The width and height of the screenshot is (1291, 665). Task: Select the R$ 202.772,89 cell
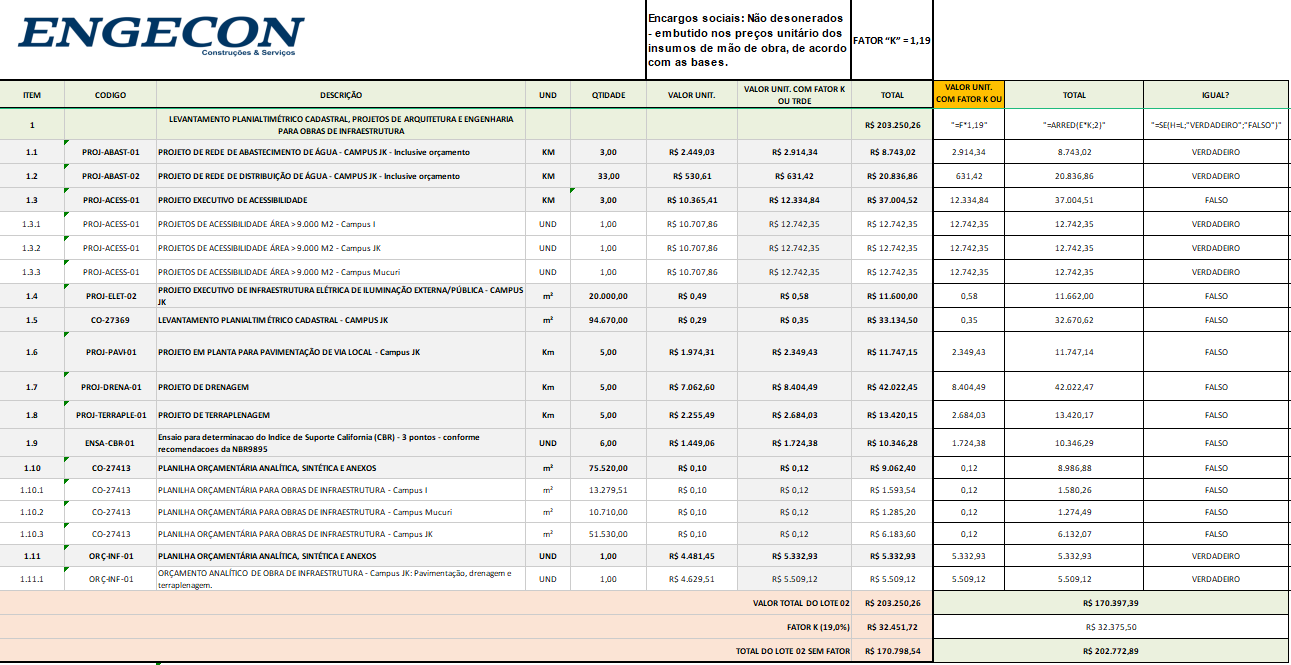(1110, 651)
